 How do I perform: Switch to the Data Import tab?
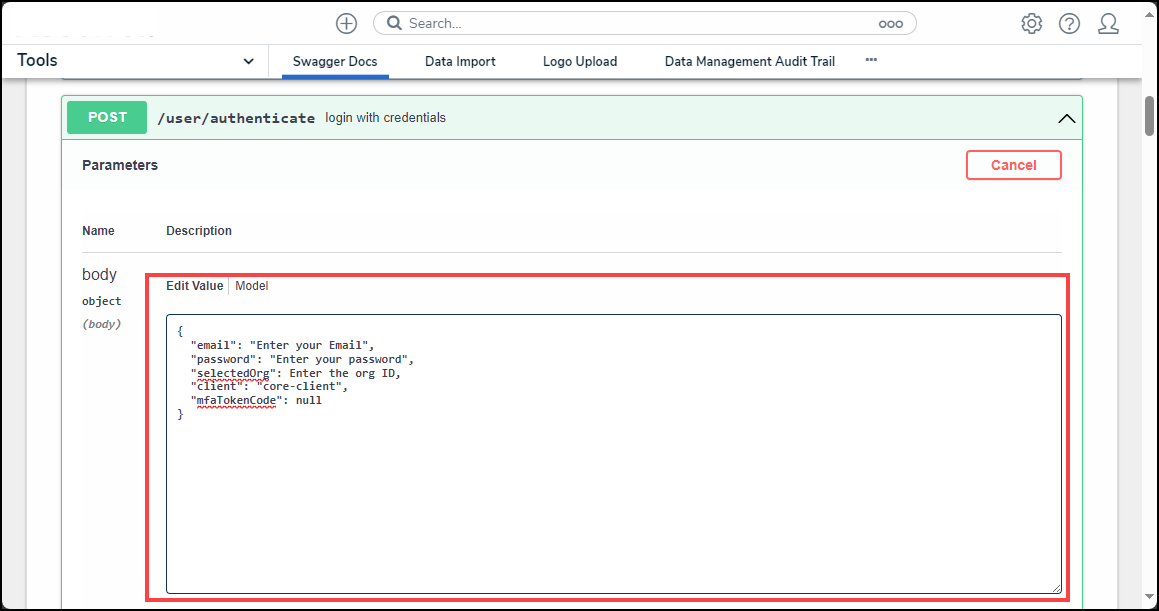point(460,61)
